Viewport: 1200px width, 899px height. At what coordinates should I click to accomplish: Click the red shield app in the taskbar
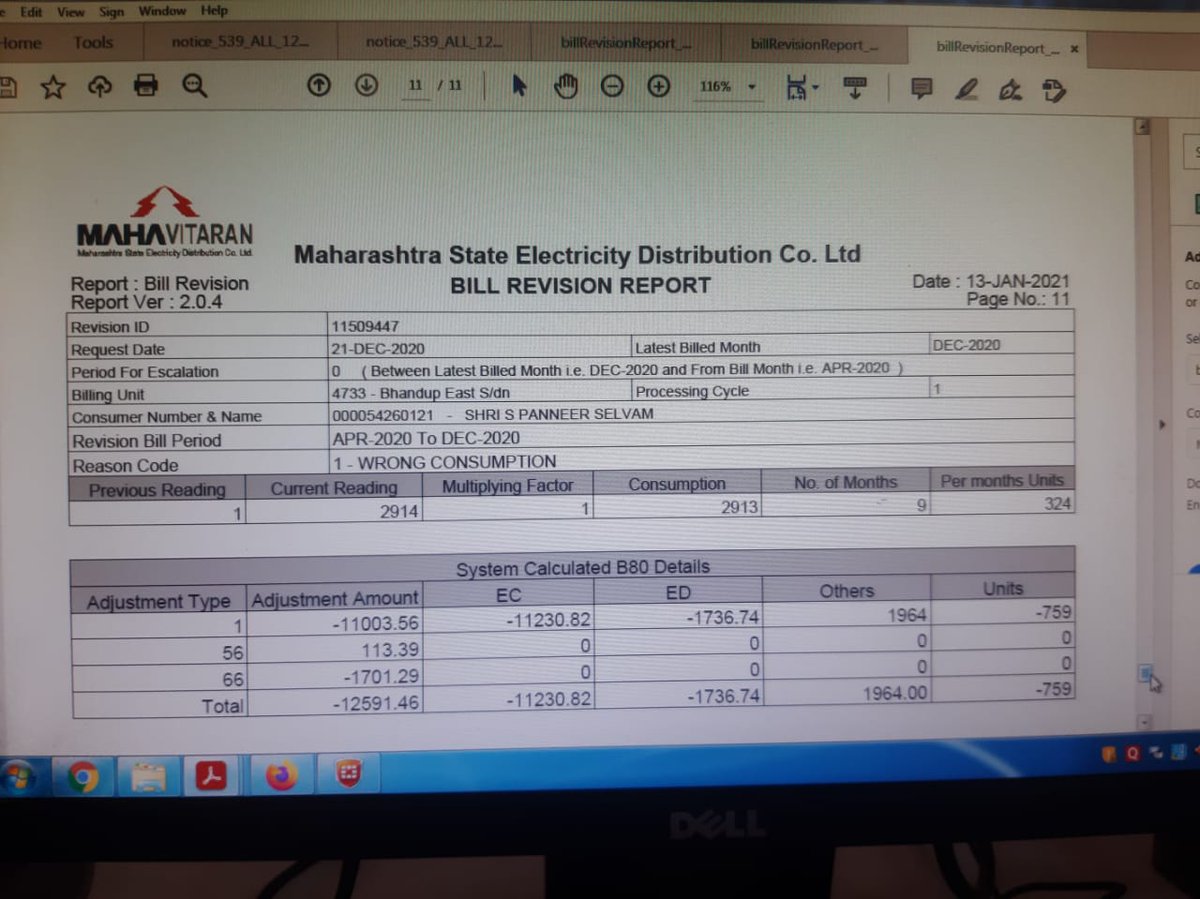[347, 773]
